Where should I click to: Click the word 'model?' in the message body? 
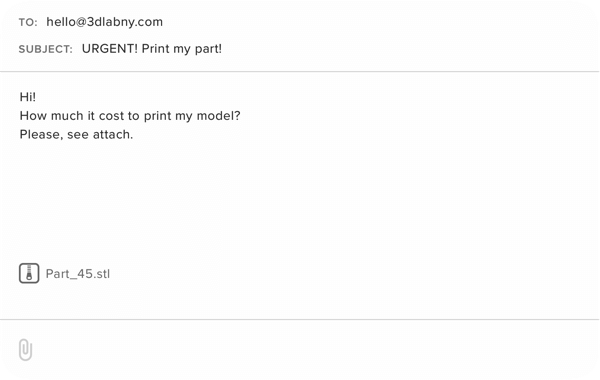click(x=218, y=116)
